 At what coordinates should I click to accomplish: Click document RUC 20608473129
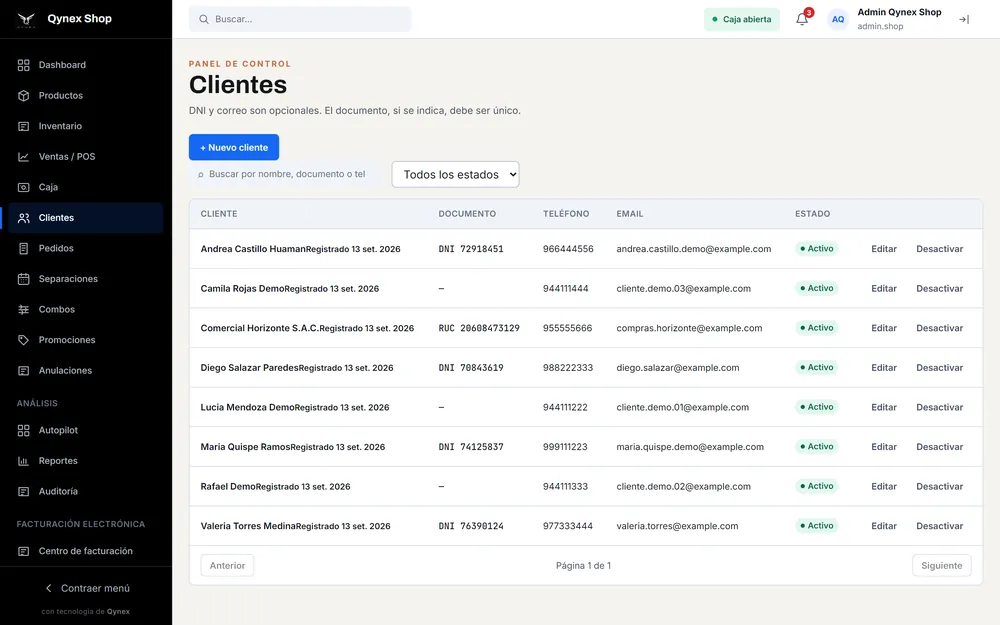point(479,328)
